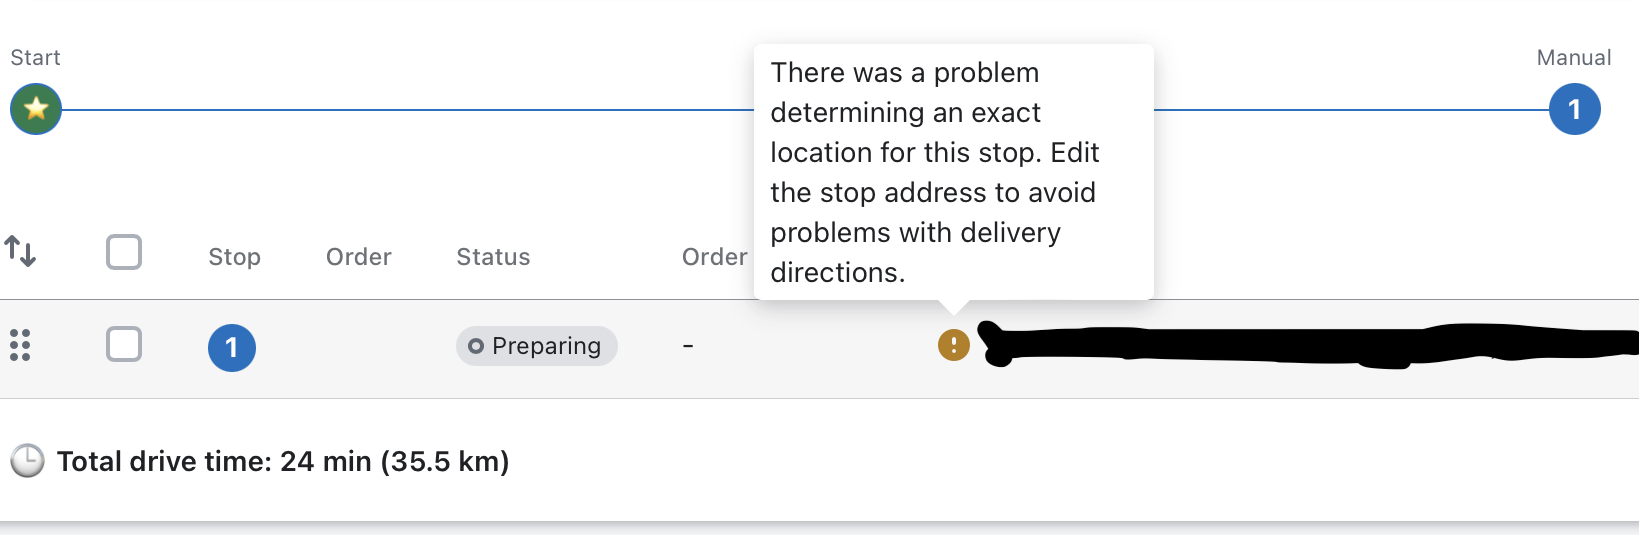
Task: Check the stop 1 row checkbox
Action: click(x=124, y=344)
